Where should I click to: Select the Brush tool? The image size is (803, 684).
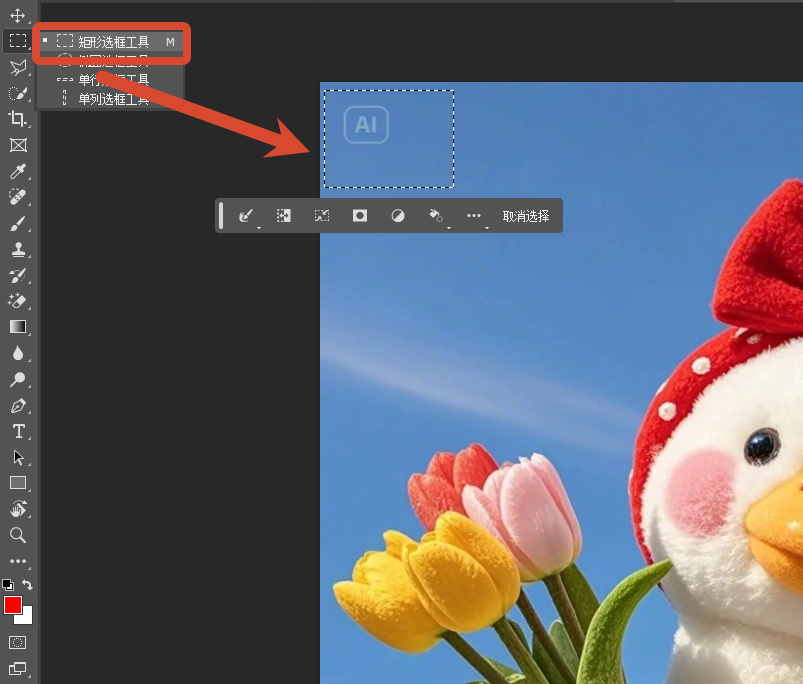[x=18, y=223]
